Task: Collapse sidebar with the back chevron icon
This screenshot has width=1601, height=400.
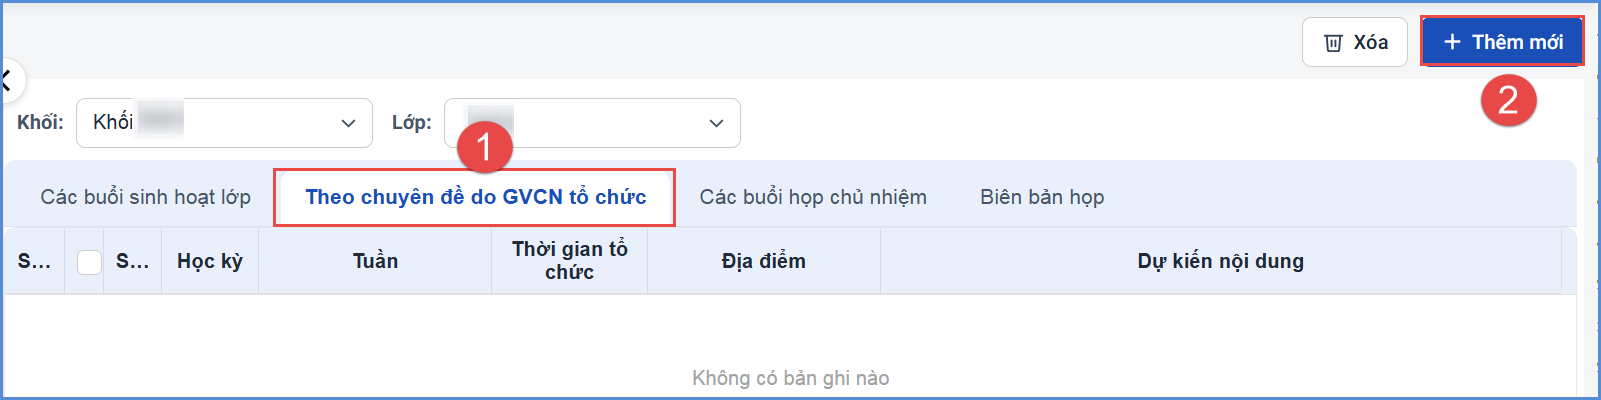Action: 8,81
